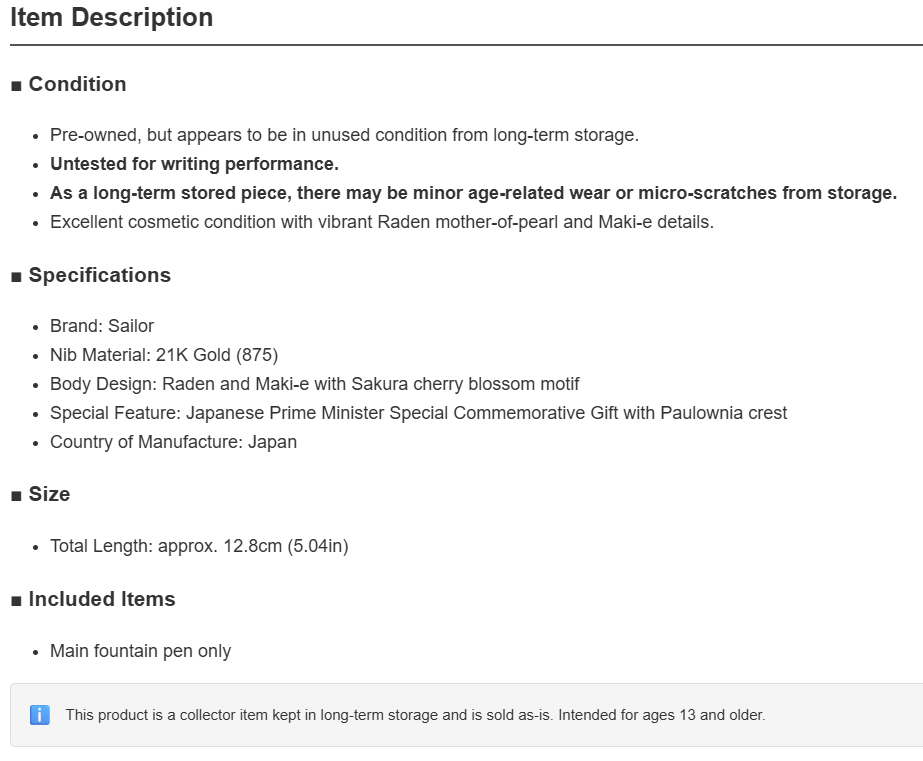Viewport: 923px width, 761px height.
Task: Click the Size section heading
Action: [x=49, y=494]
